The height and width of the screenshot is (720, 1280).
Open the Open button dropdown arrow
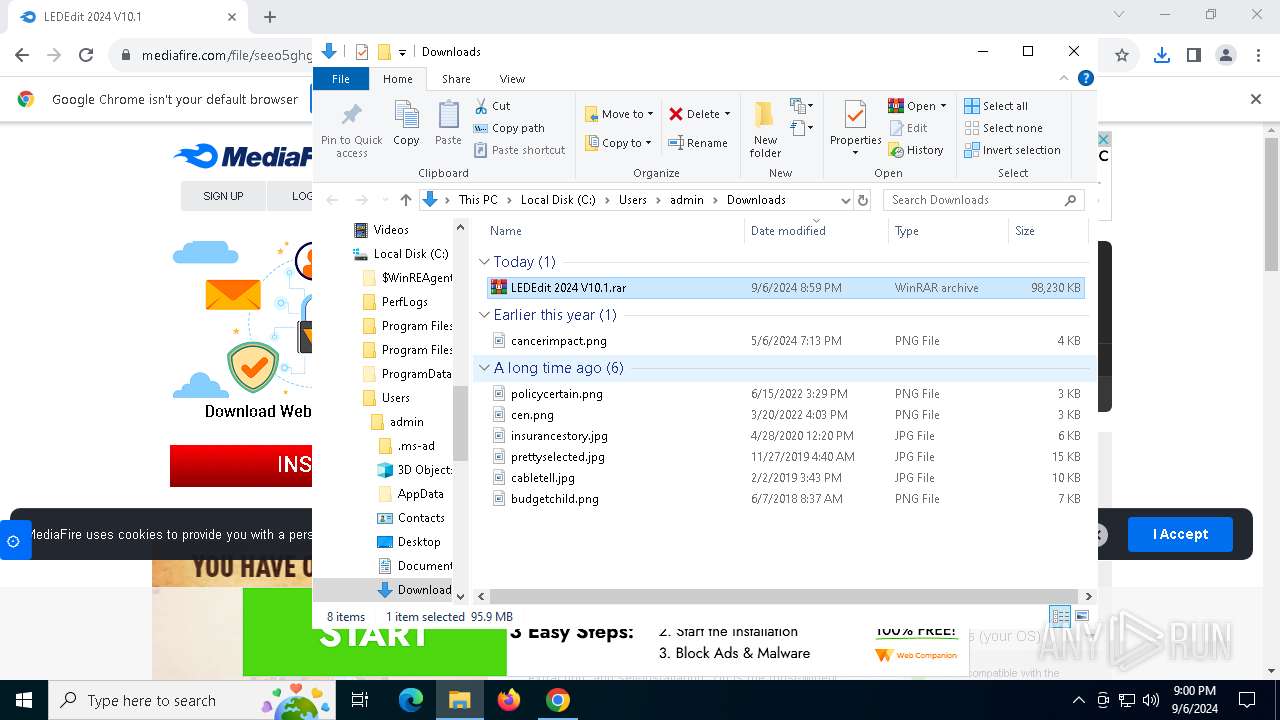pos(943,106)
